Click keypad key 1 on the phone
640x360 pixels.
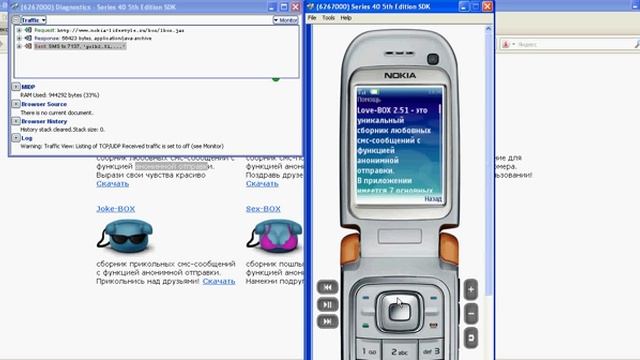(369, 351)
